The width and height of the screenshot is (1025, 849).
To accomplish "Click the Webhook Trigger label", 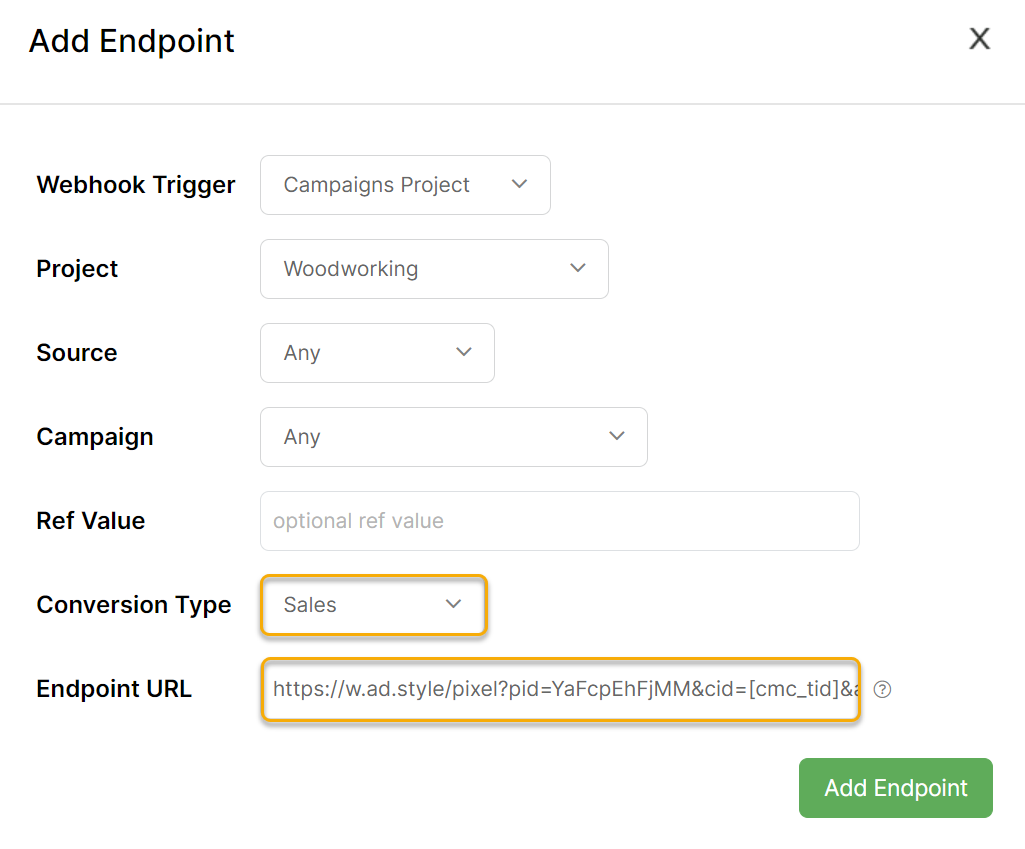I will (136, 185).
